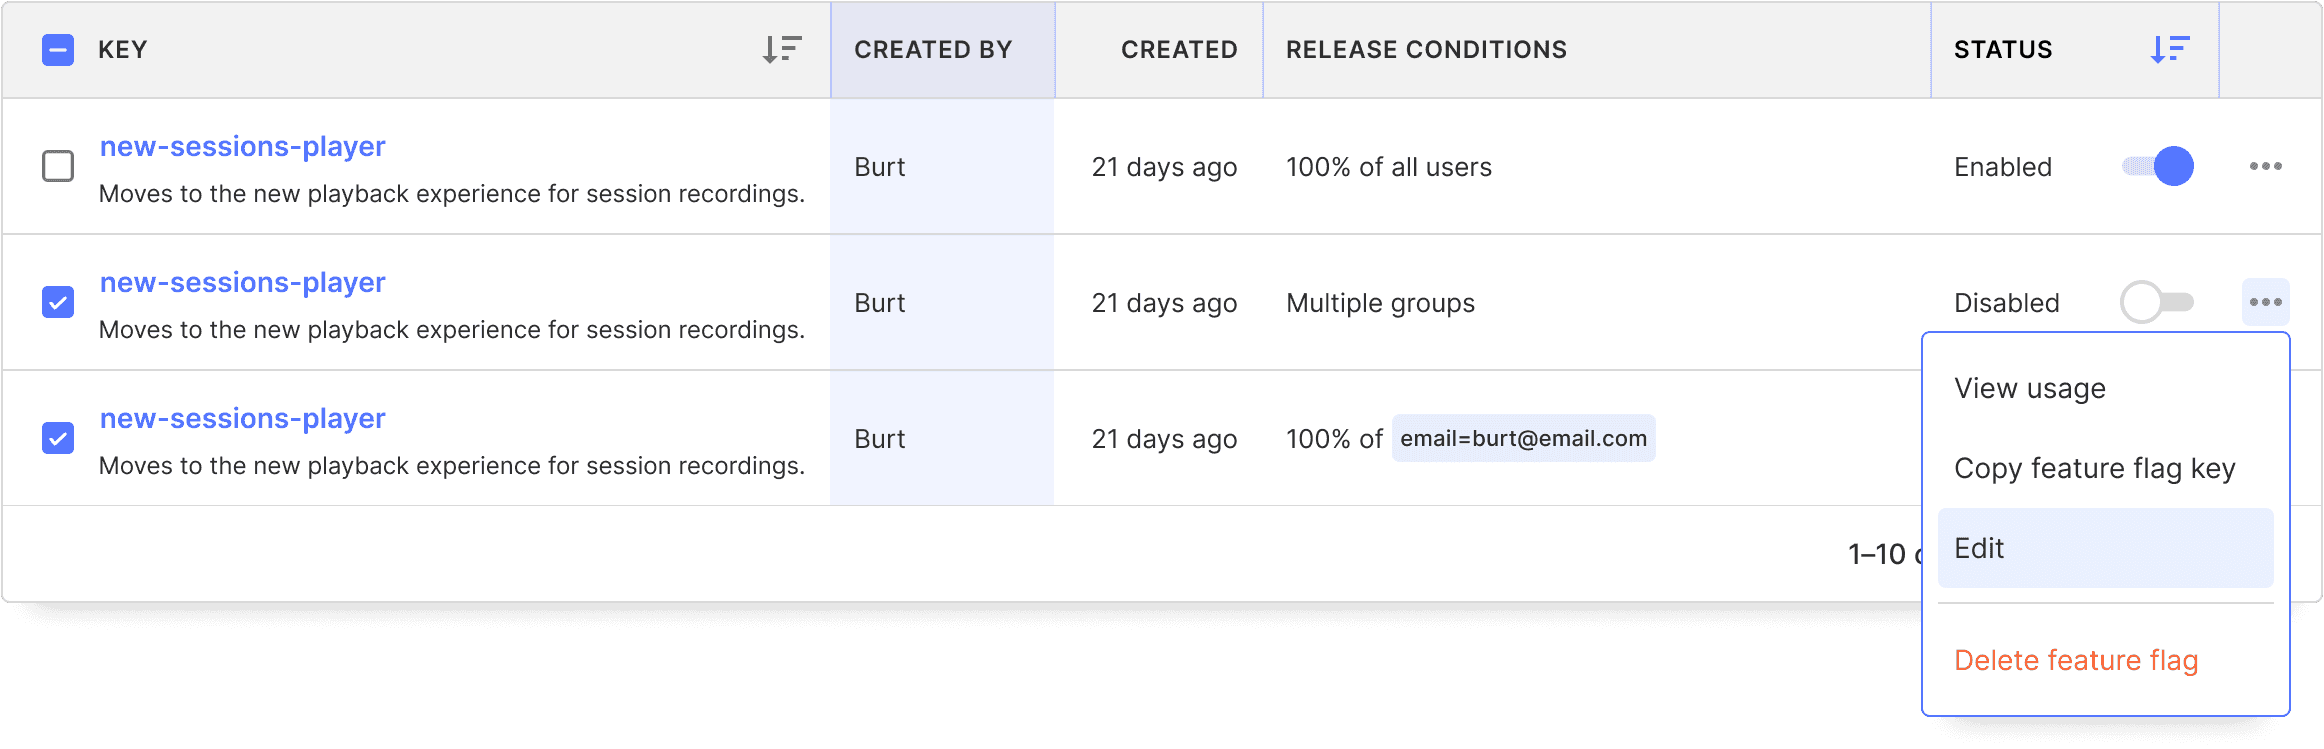Screen dimensions: 2324x749
Task: Open the third new-sessions-player flag link
Action: (242, 419)
